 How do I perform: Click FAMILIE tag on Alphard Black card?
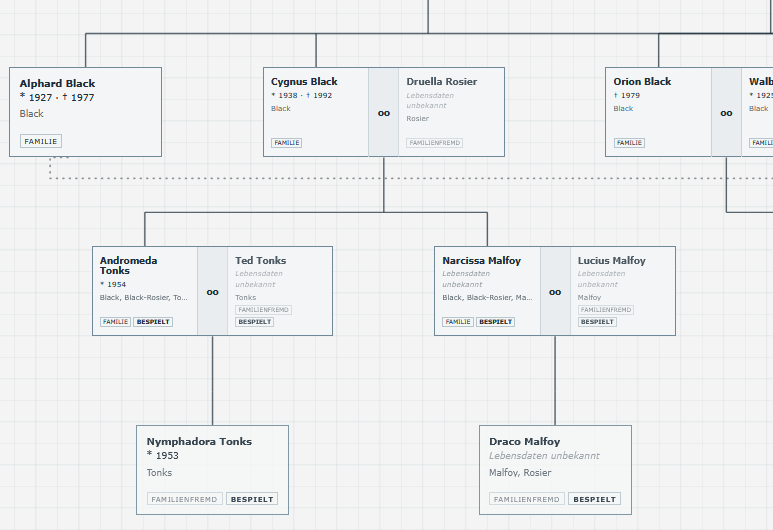point(41,141)
